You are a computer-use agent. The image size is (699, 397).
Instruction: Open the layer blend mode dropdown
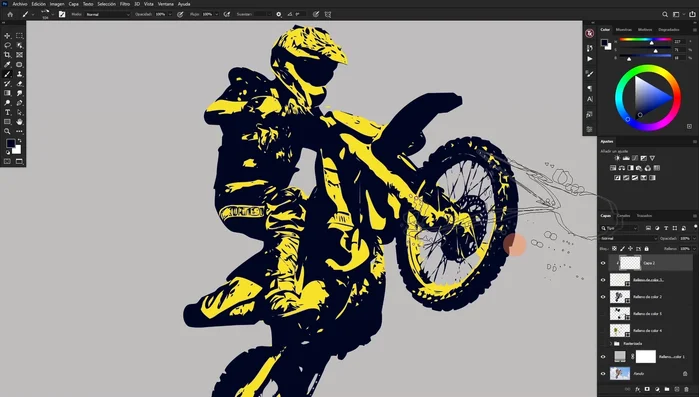point(629,238)
